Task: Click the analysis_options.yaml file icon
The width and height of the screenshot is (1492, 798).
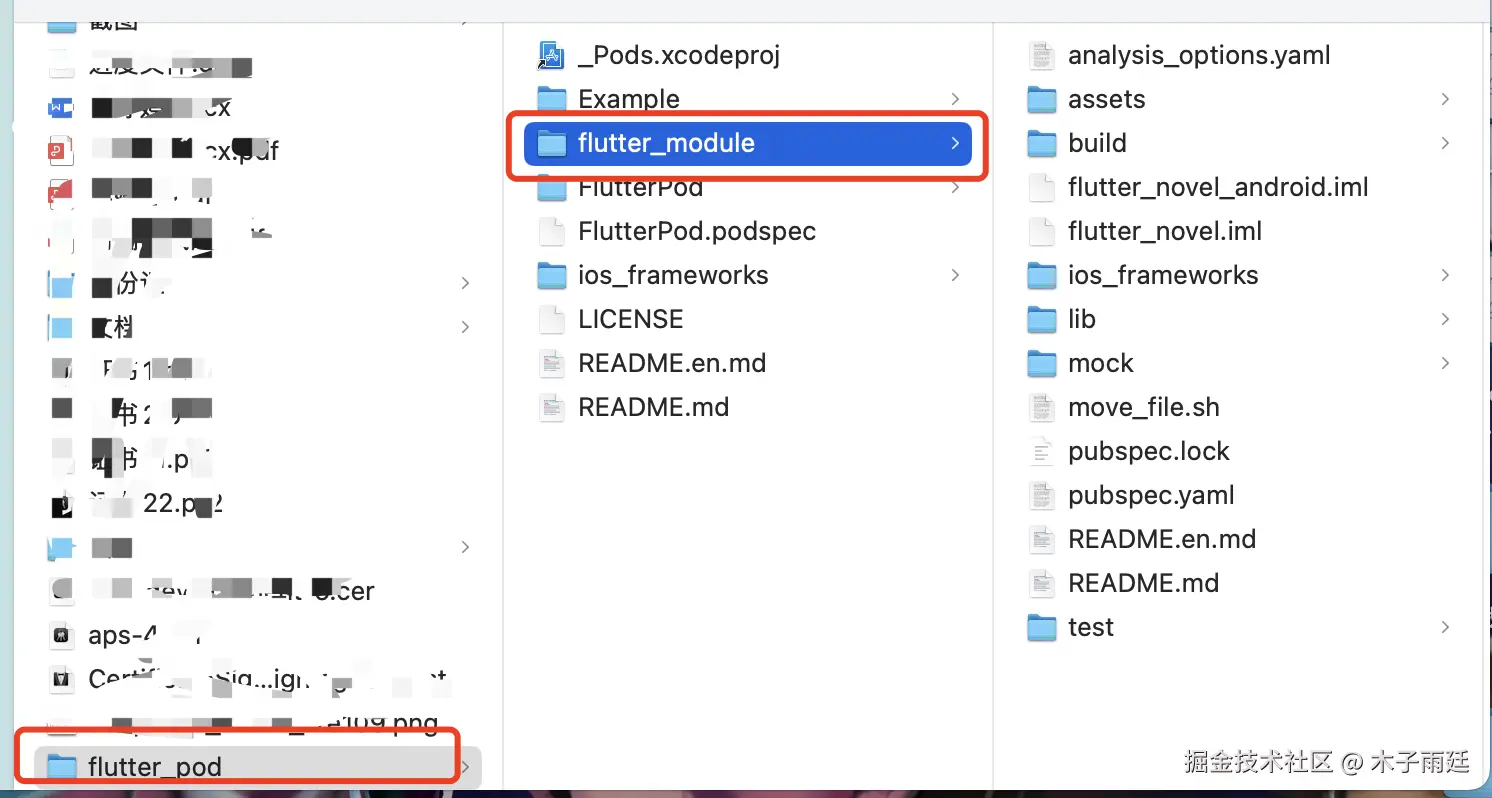Action: click(1042, 55)
